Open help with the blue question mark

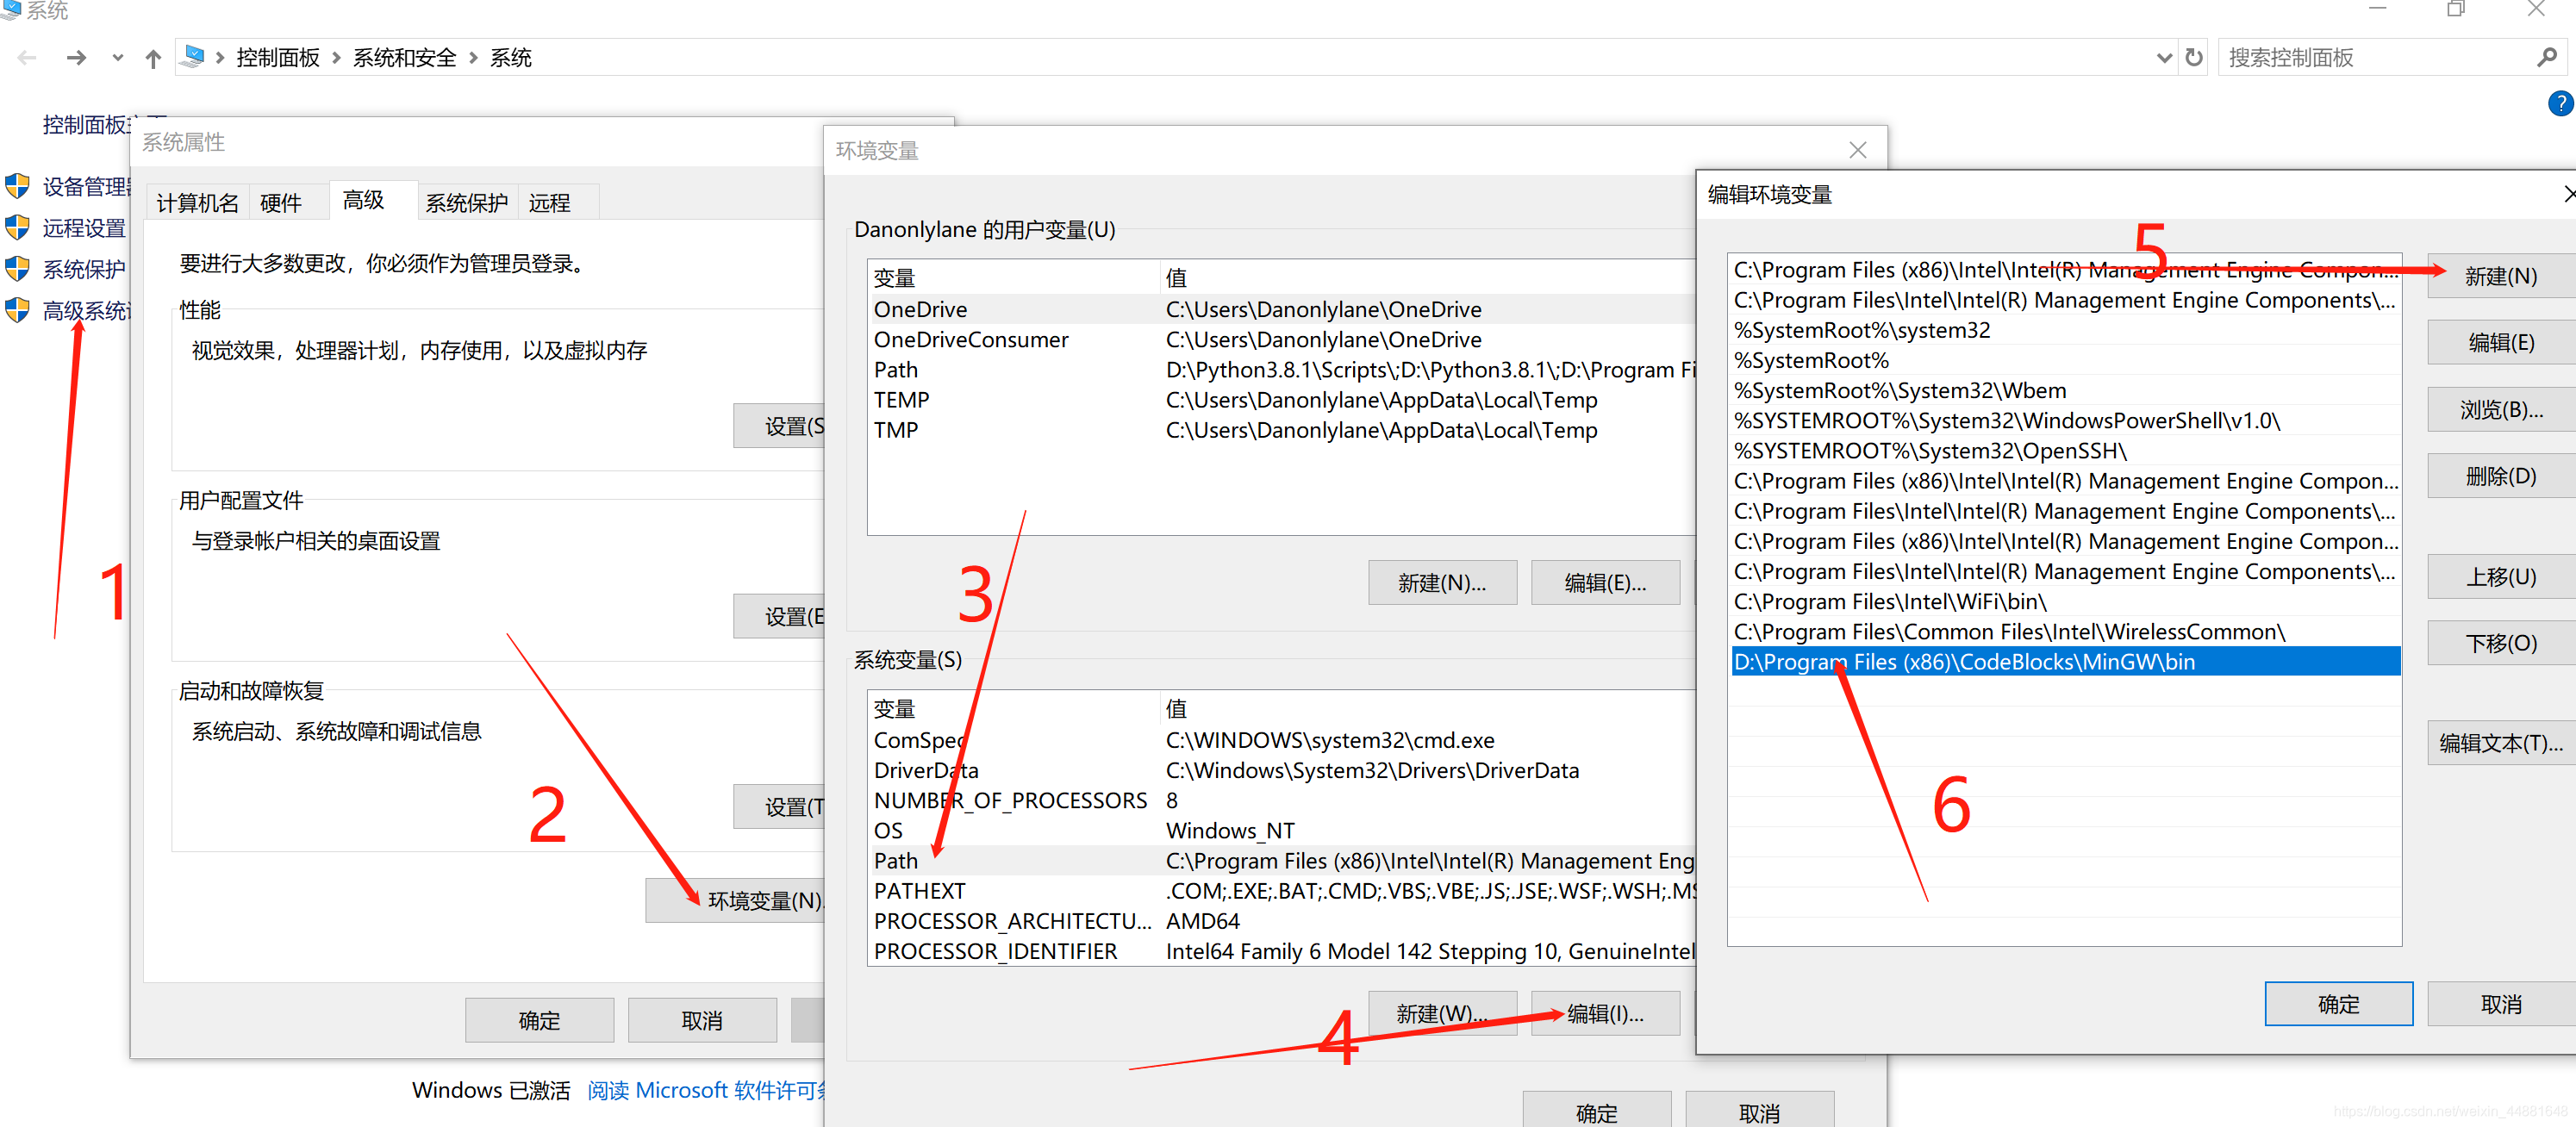2561,103
